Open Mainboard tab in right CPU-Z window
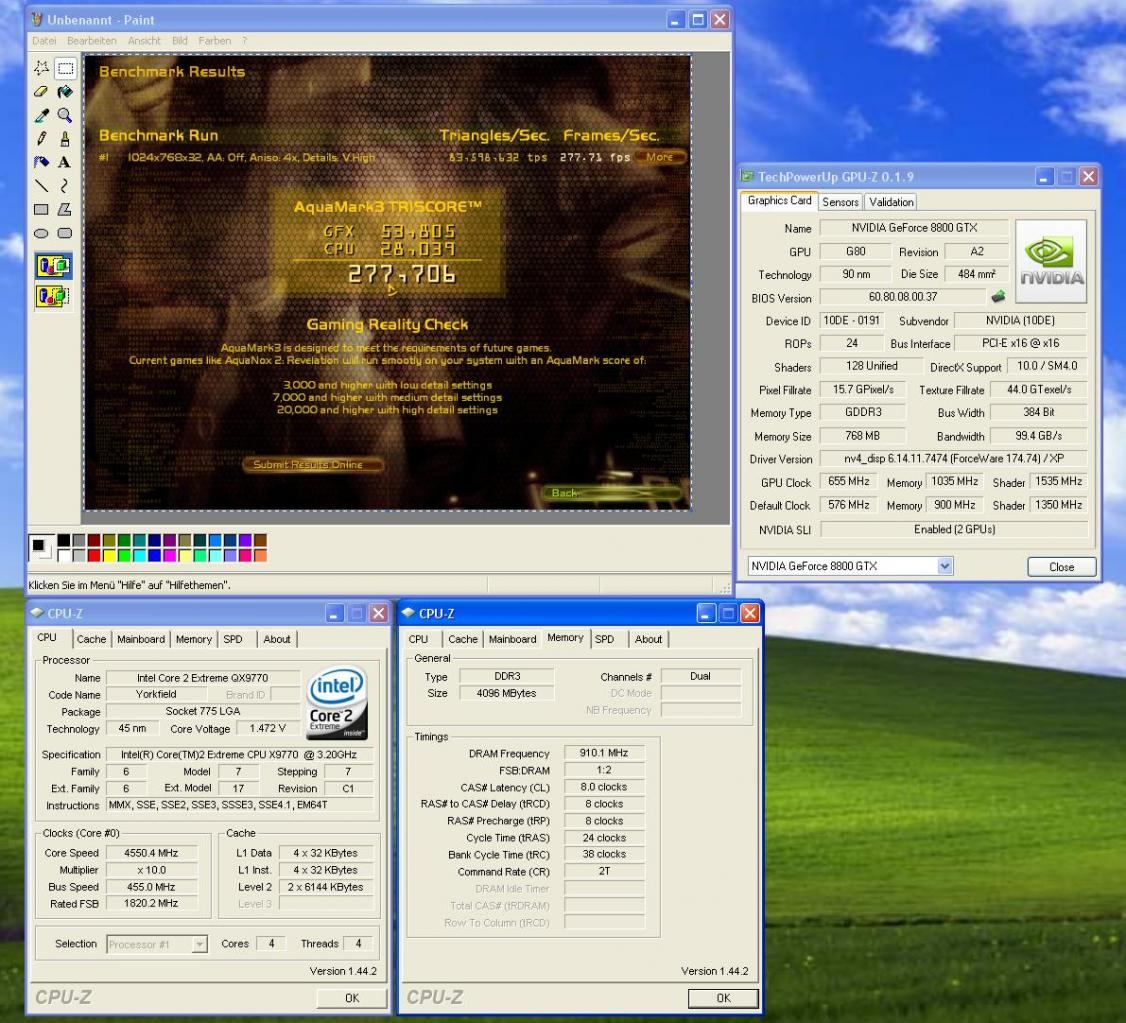Viewport: 1126px width, 1023px height. coord(512,639)
